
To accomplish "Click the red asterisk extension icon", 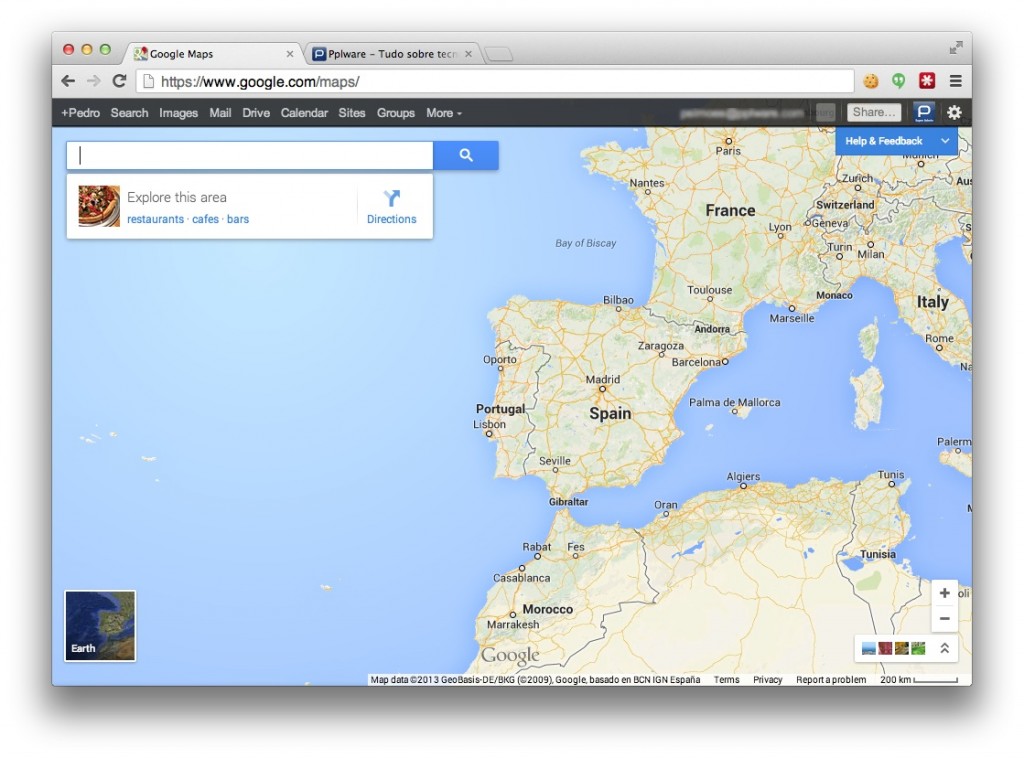I will (927, 80).
